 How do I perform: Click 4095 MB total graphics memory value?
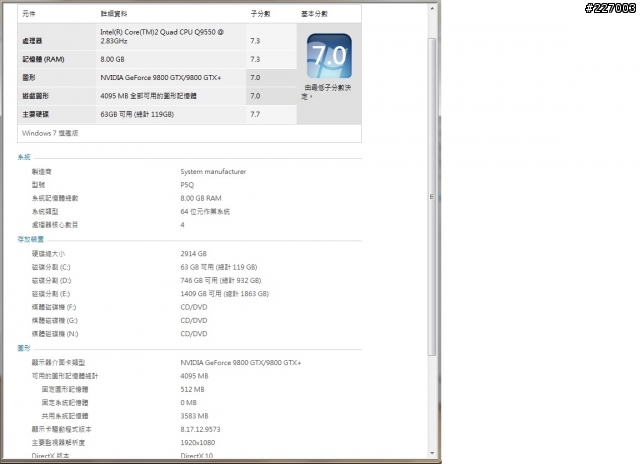point(194,376)
